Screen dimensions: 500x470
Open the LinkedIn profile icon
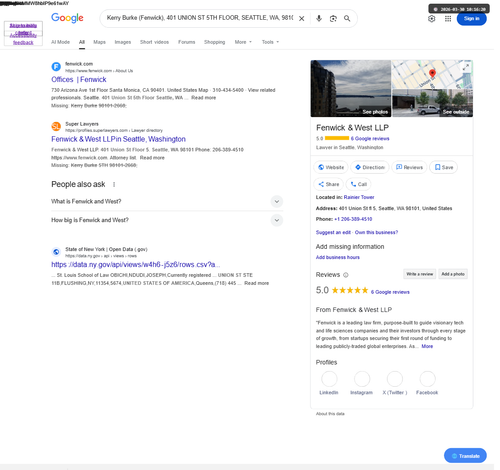[x=329, y=379]
